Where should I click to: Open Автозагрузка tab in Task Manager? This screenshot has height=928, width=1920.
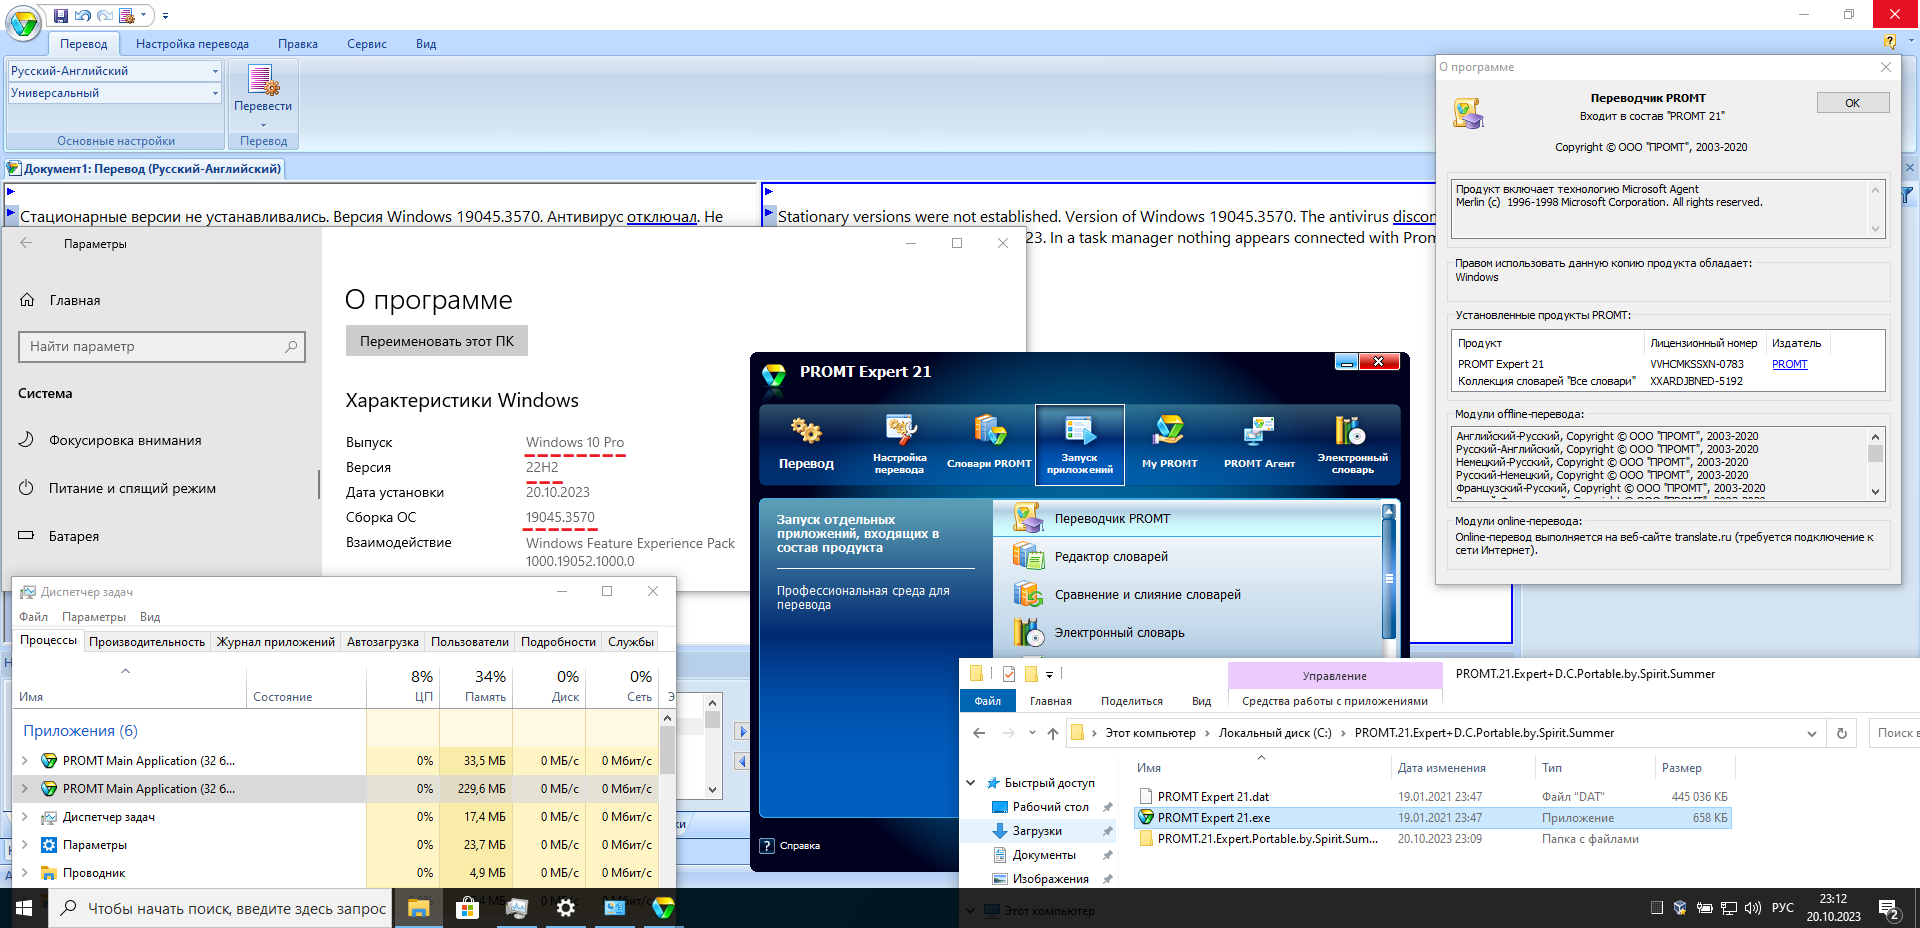click(383, 642)
